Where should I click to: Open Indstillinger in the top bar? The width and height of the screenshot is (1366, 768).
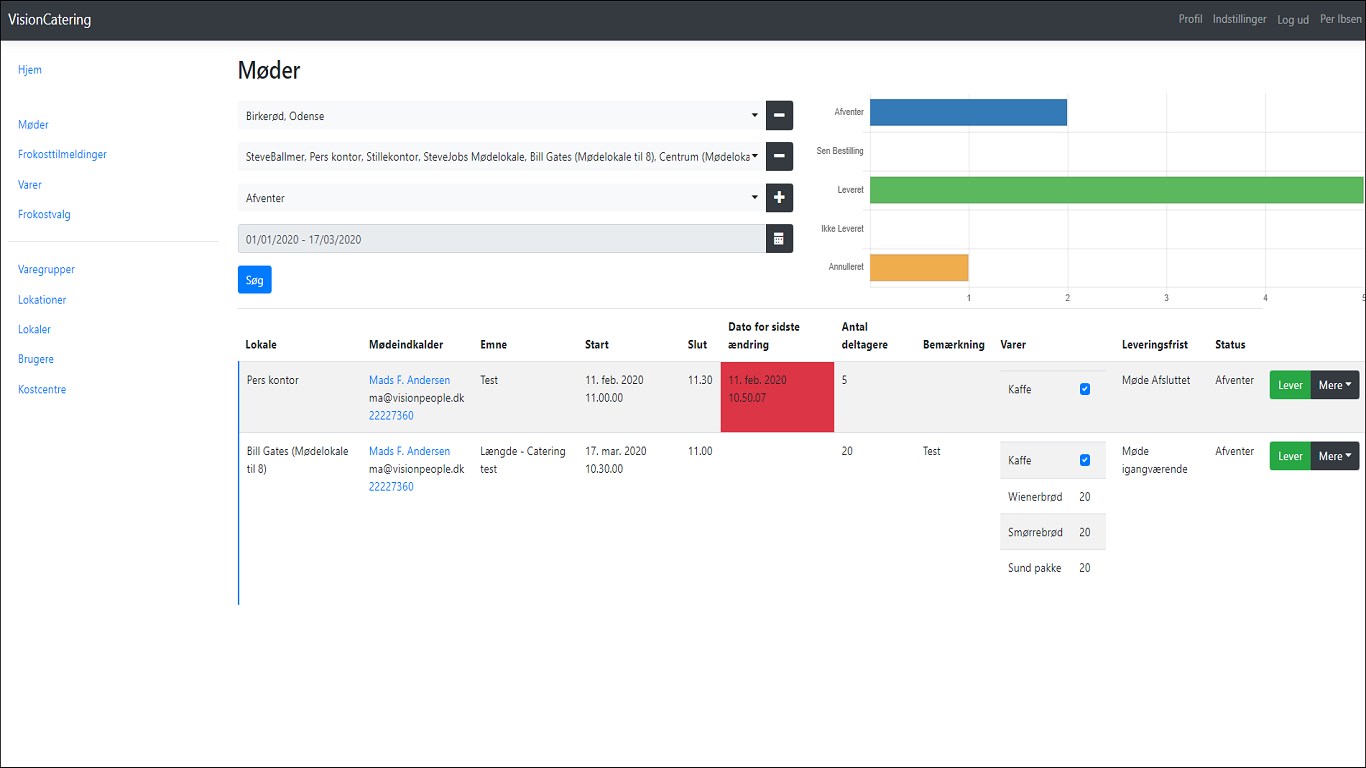pos(1240,19)
